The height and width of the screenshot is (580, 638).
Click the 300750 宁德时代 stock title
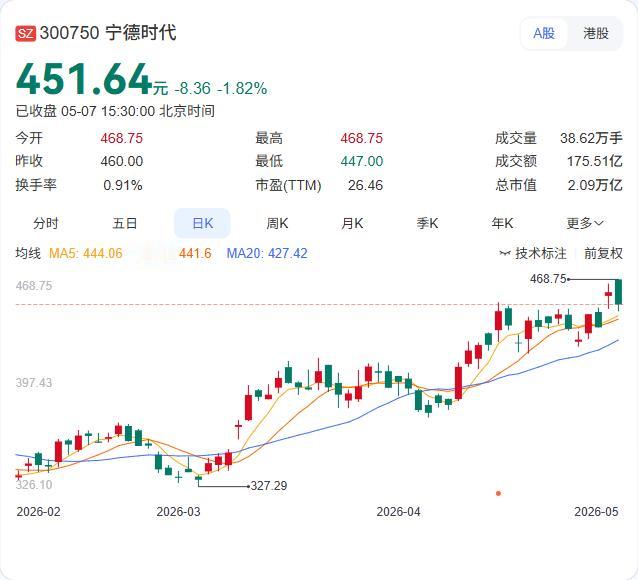[x=108, y=33]
